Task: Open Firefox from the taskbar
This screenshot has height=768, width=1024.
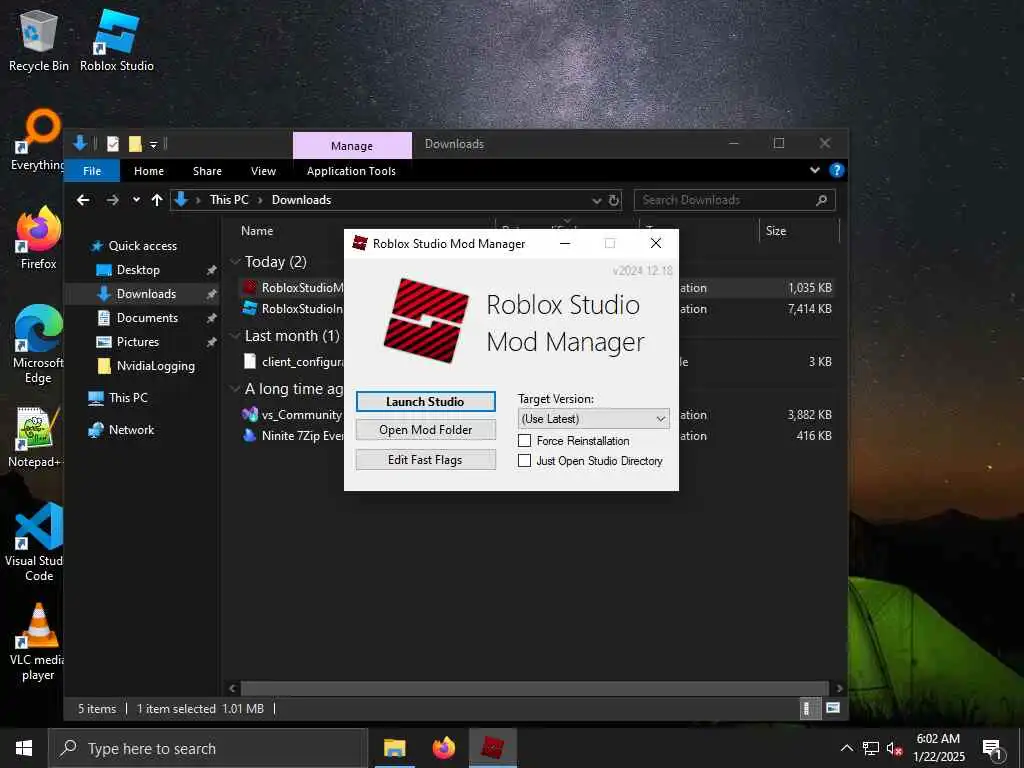Action: [x=443, y=748]
